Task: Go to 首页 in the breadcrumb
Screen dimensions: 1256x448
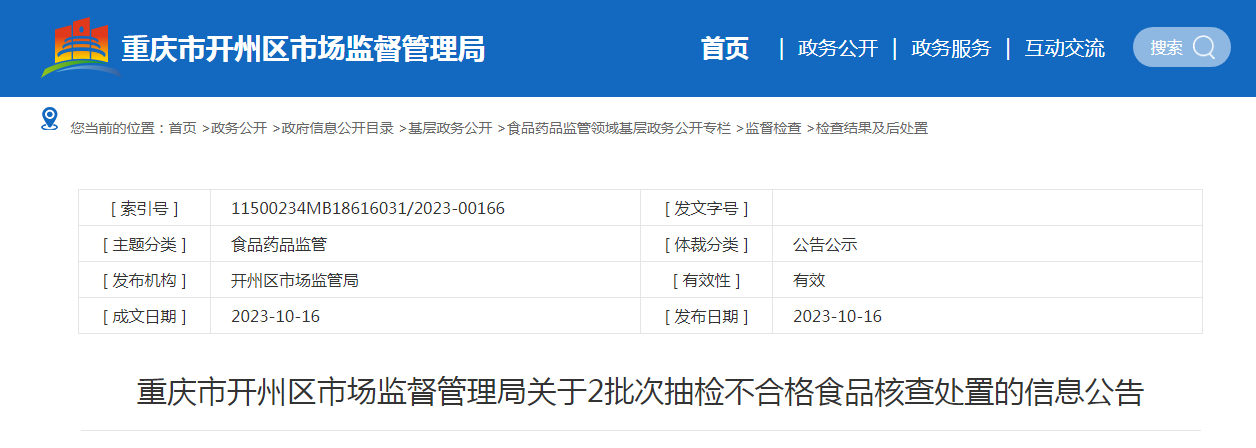Action: [x=183, y=128]
